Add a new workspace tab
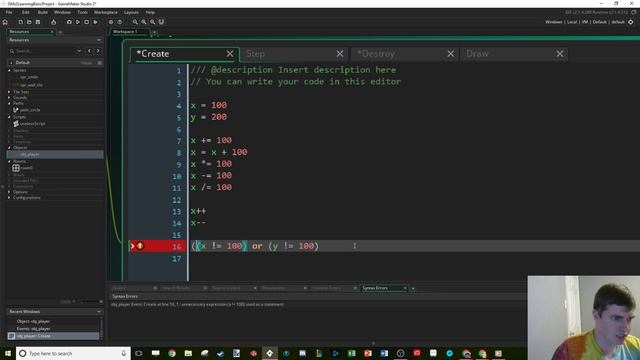This screenshot has height=360, width=640. point(154,32)
